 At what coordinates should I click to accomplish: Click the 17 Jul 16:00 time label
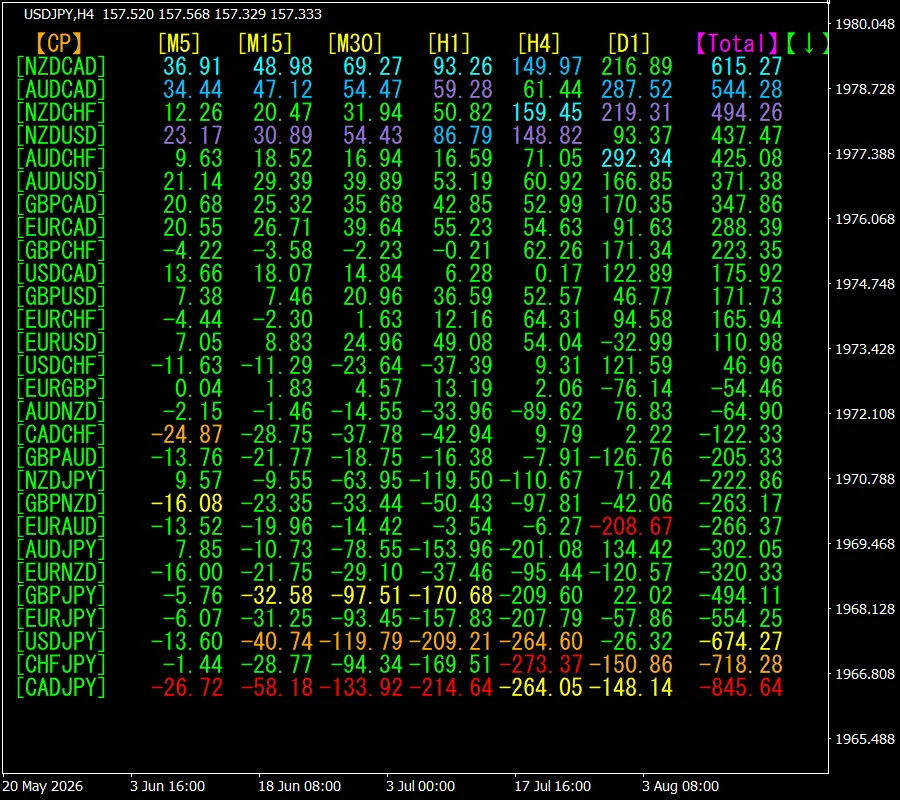(x=552, y=786)
